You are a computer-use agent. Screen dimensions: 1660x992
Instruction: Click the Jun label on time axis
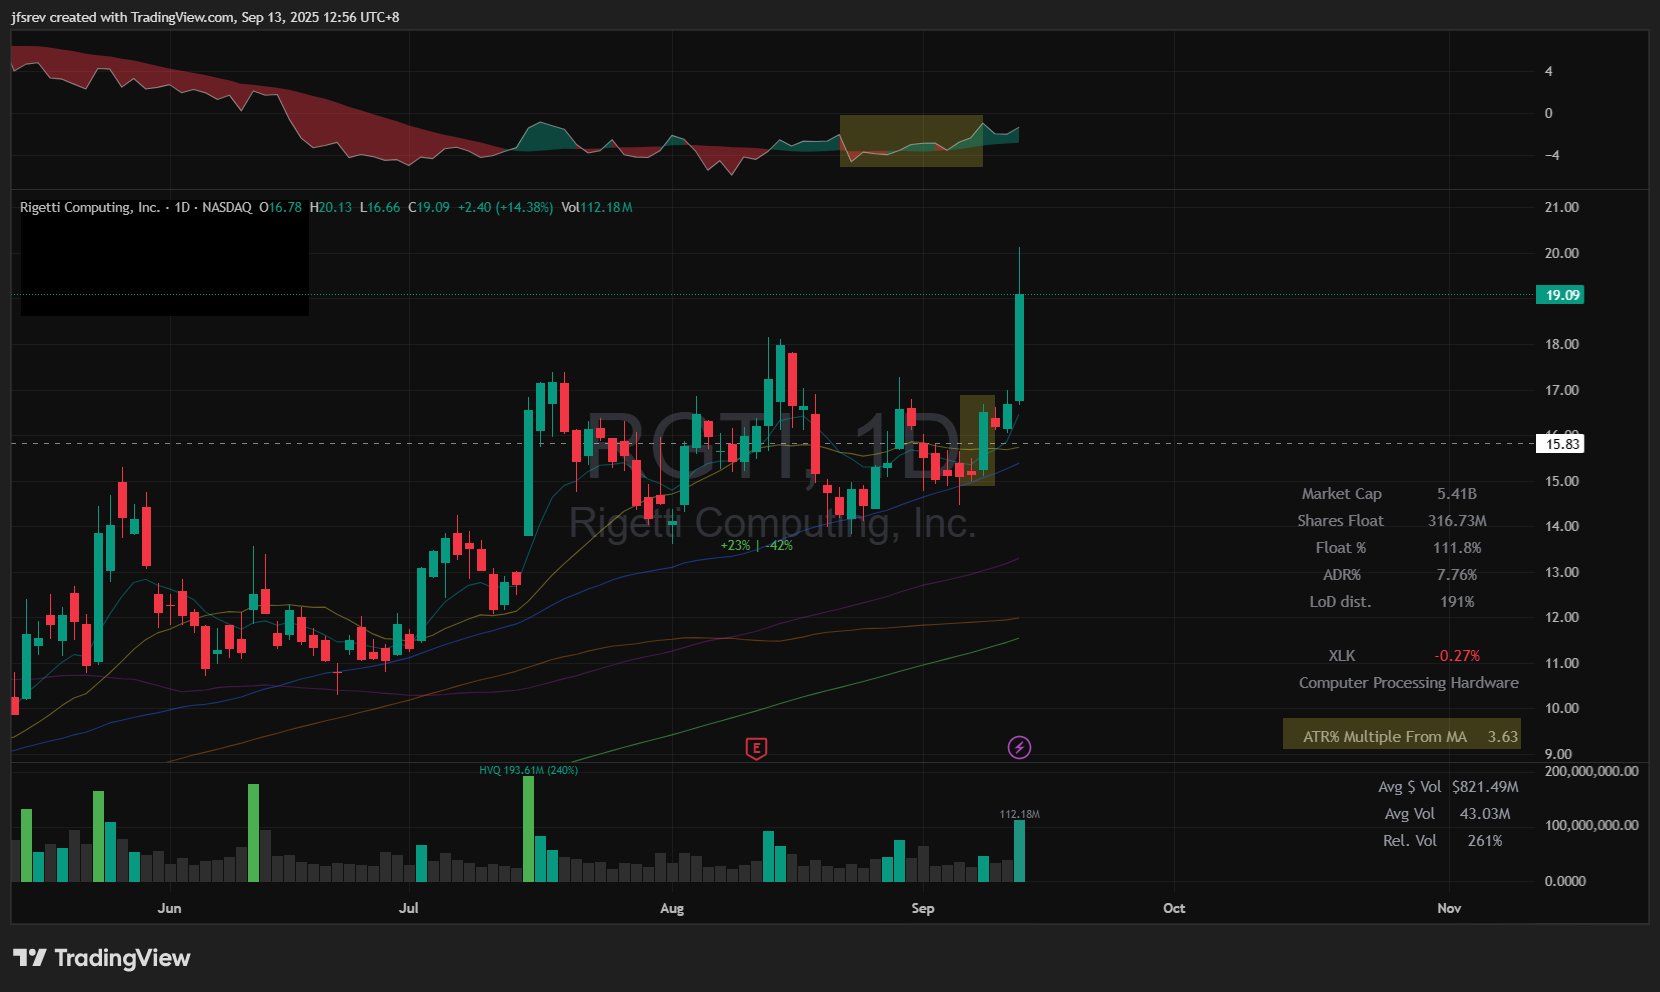(170, 908)
